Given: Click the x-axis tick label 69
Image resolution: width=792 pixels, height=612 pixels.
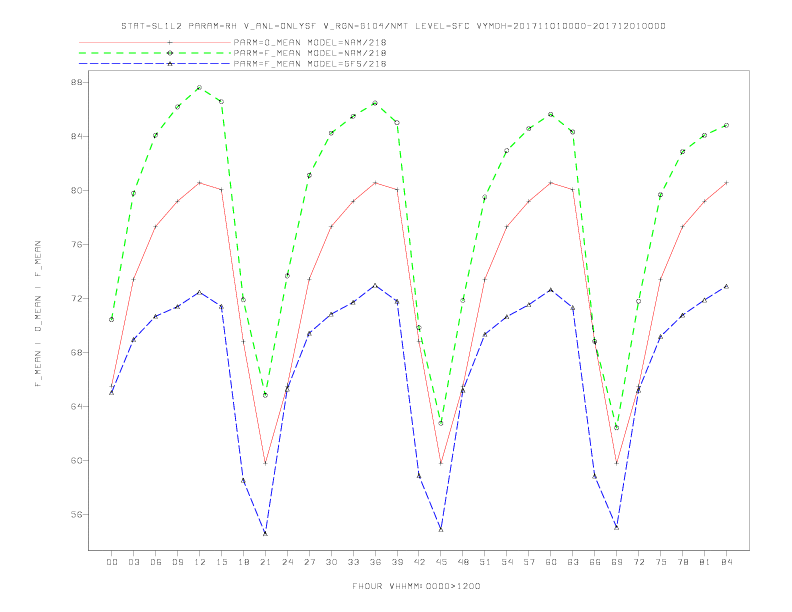Looking at the screenshot, I should click(617, 562).
